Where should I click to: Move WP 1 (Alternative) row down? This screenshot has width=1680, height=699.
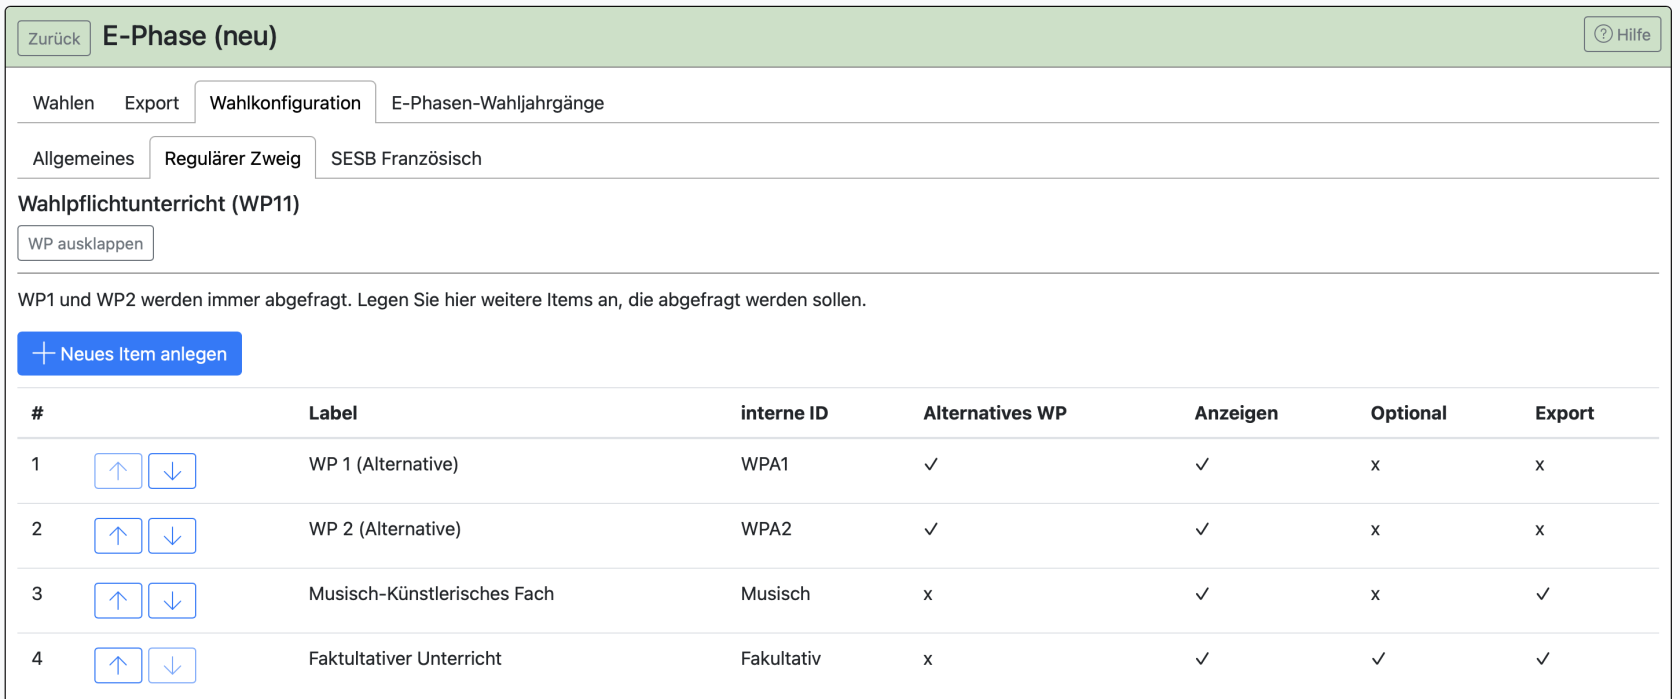[x=172, y=471]
